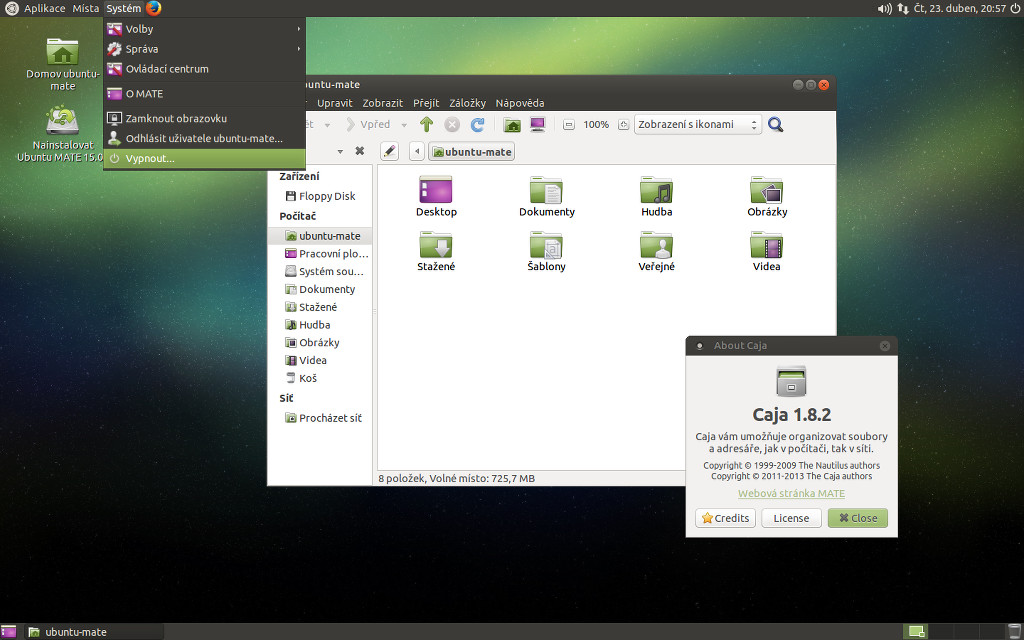
Task: Click the License button
Action: (792, 518)
